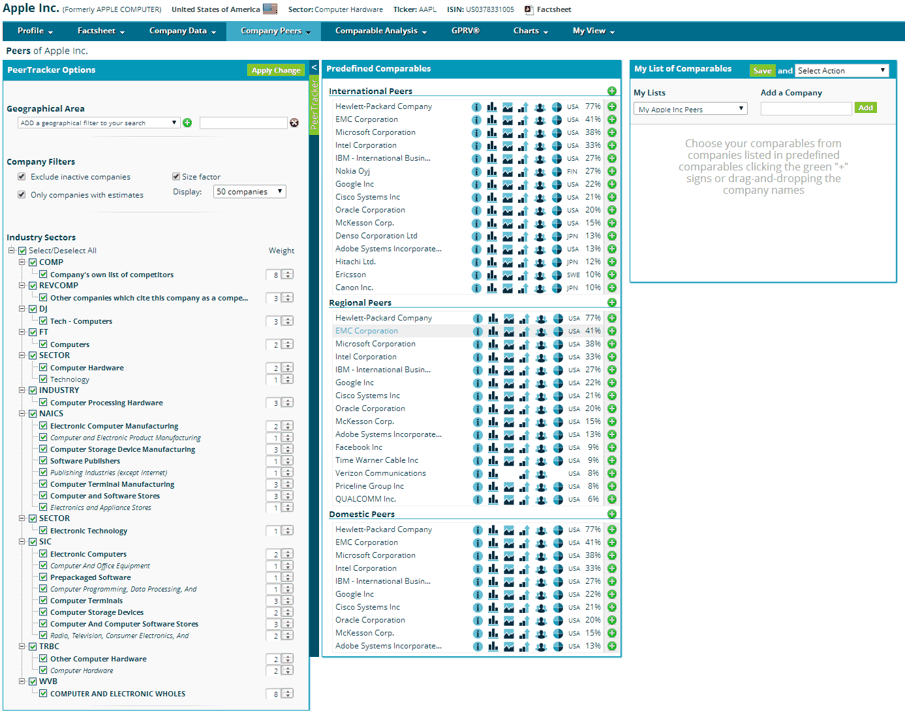Open the Select Action dropdown
Image resolution: width=907 pixels, height=721 pixels.
coord(842,71)
